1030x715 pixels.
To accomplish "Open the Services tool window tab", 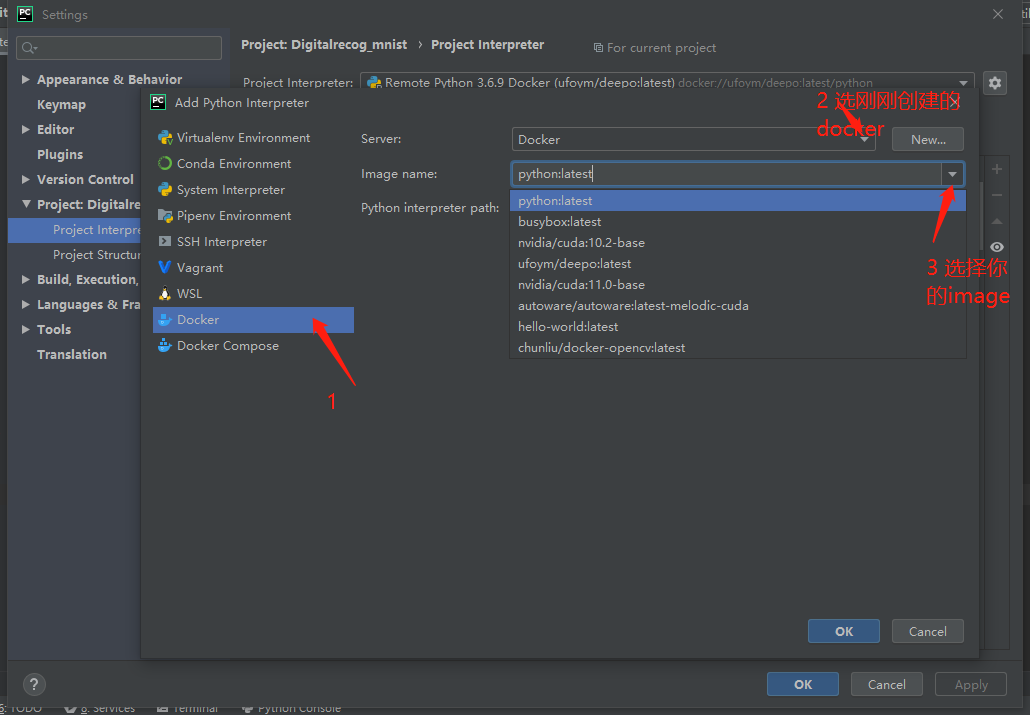I will click(x=100, y=709).
